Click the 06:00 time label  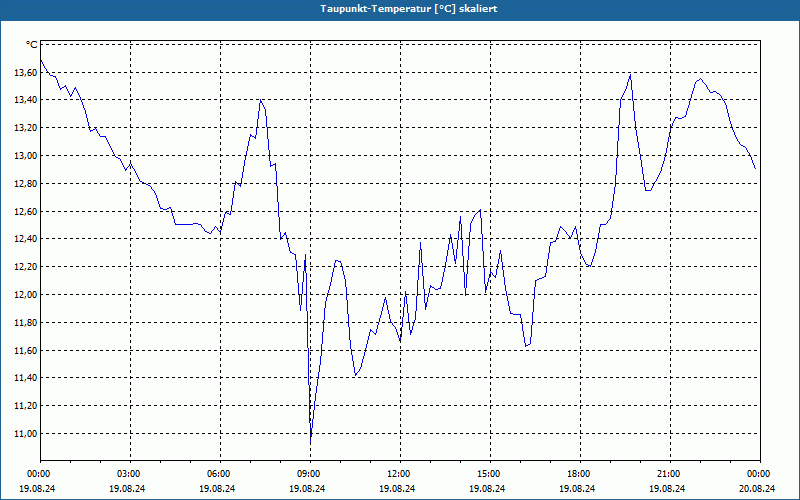pos(220,474)
